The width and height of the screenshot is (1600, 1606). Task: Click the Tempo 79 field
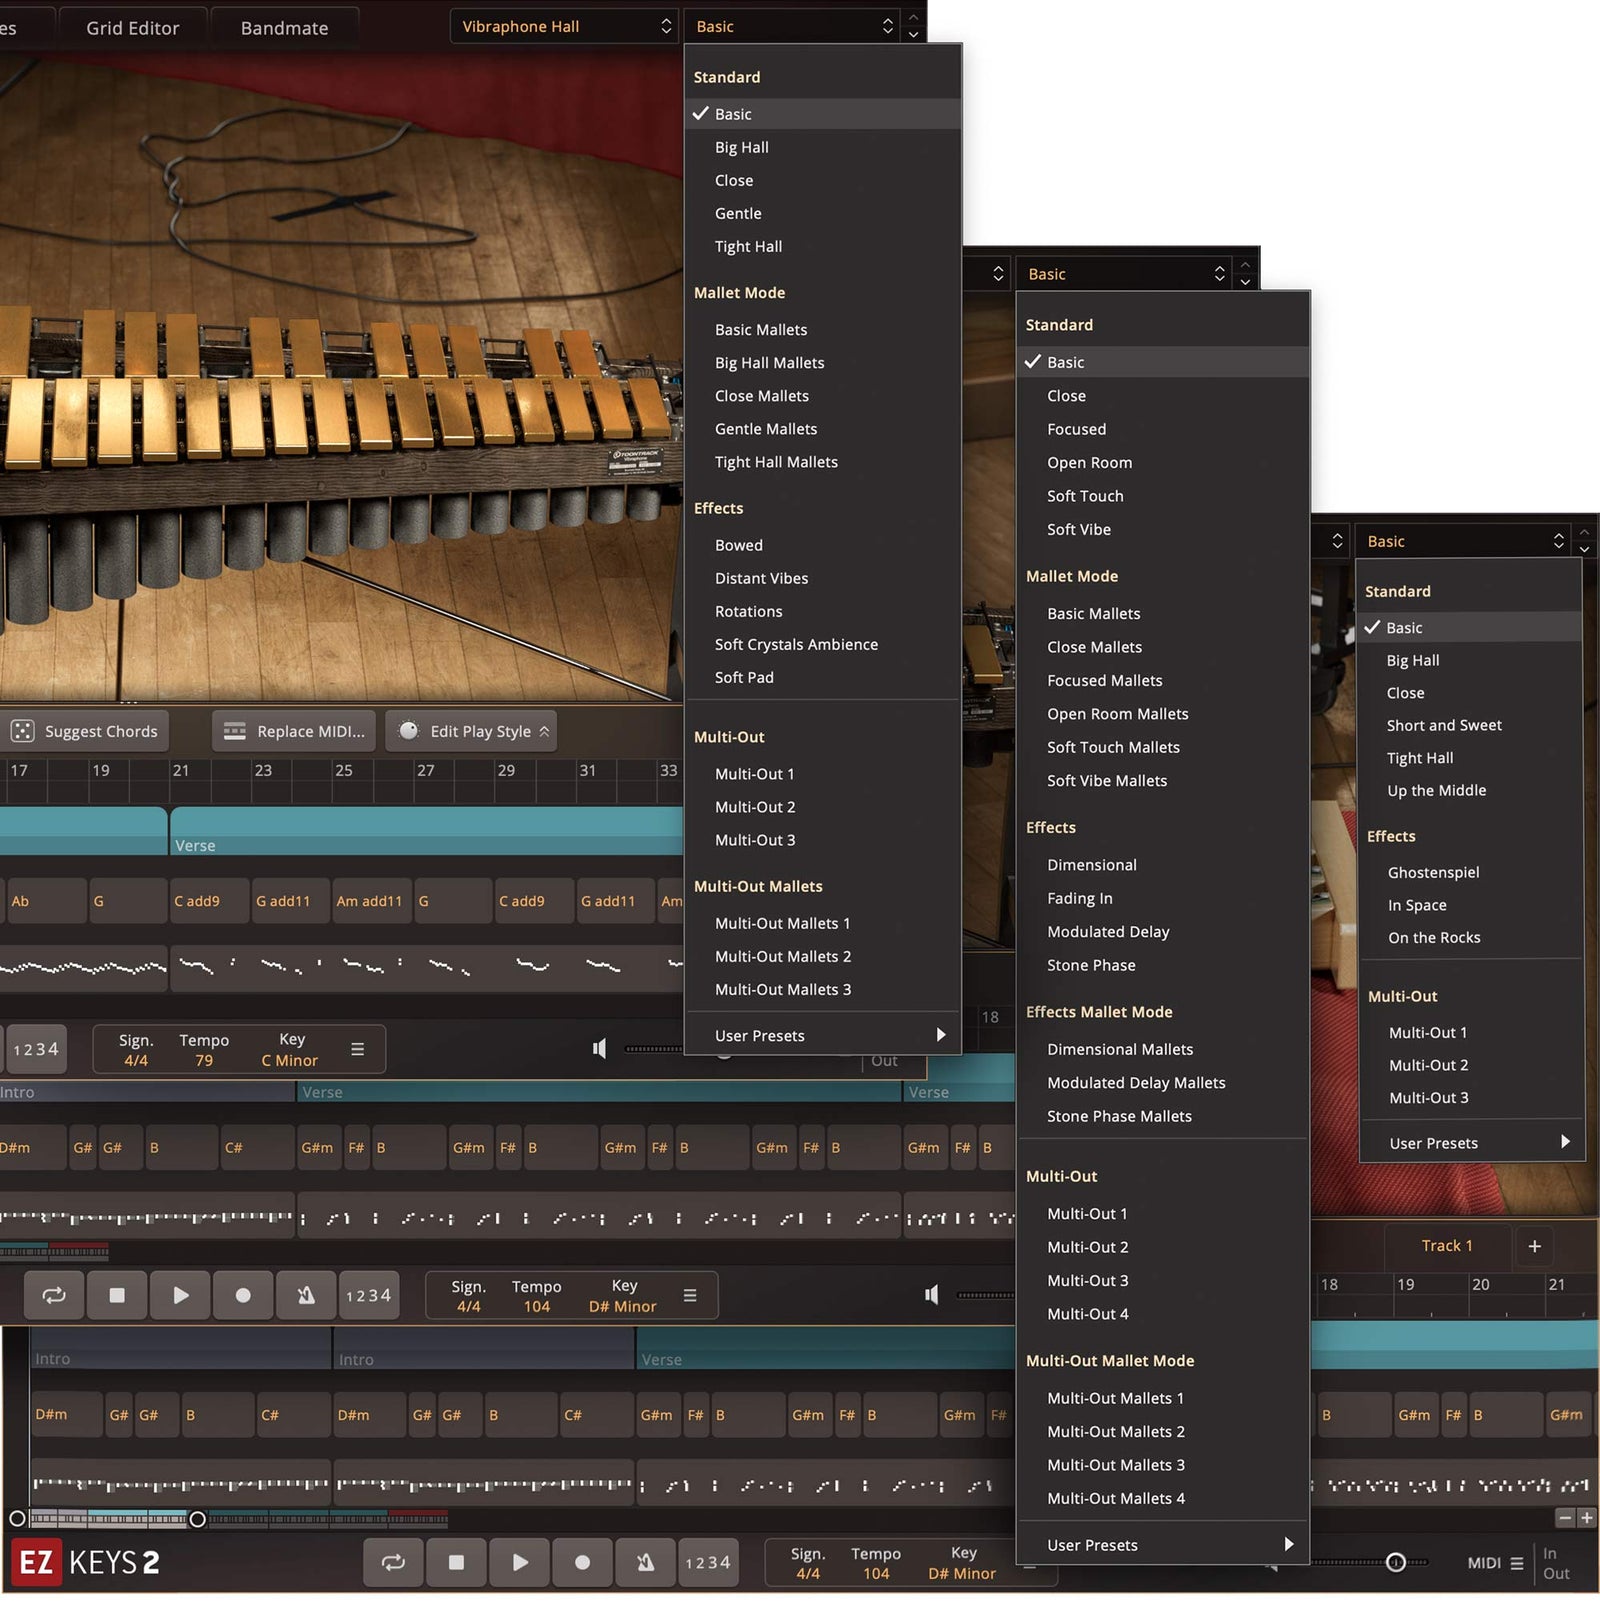point(204,1049)
